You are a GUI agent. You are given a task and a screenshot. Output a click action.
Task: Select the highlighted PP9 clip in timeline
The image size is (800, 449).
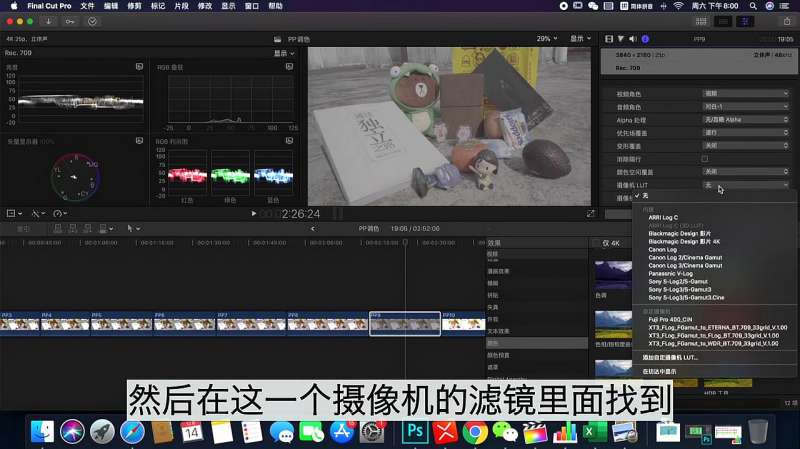[405, 323]
